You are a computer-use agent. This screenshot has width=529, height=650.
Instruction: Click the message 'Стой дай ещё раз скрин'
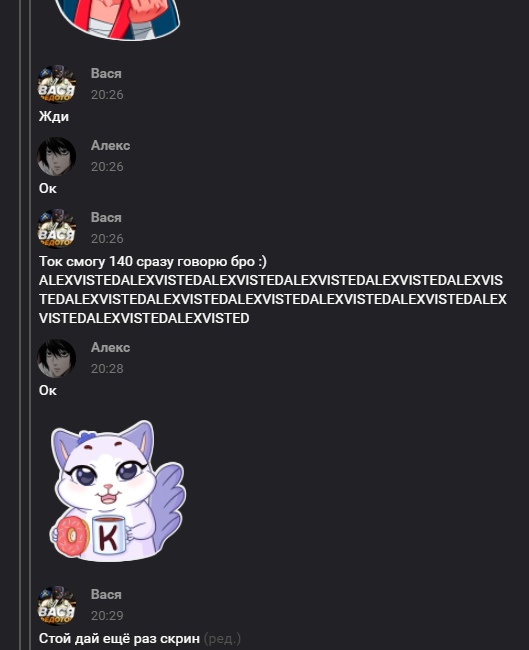pos(119,638)
